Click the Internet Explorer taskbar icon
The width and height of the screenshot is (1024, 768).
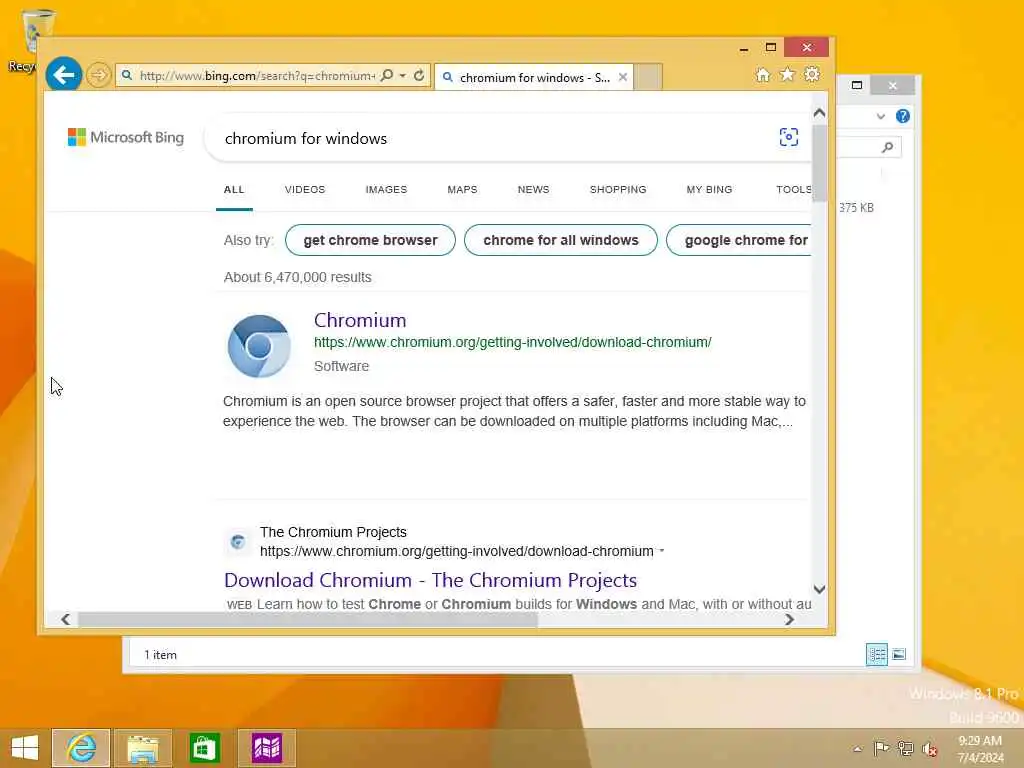81,748
